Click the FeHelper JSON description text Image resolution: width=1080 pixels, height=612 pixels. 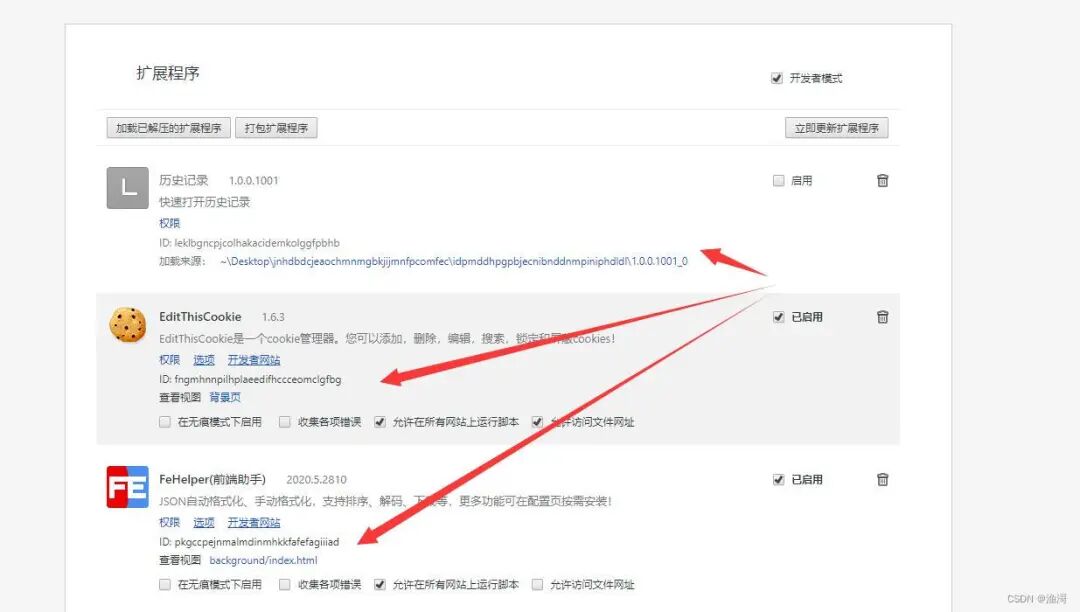(x=385, y=500)
